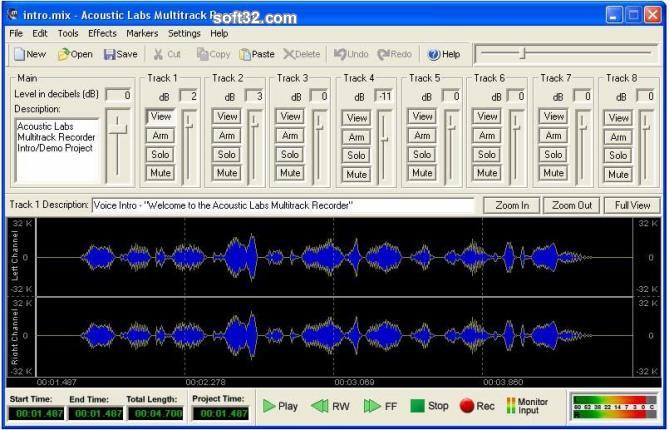Image resolution: width=669 pixels, height=430 pixels.
Task: Toggle Monitor Input
Action: [x=527, y=406]
